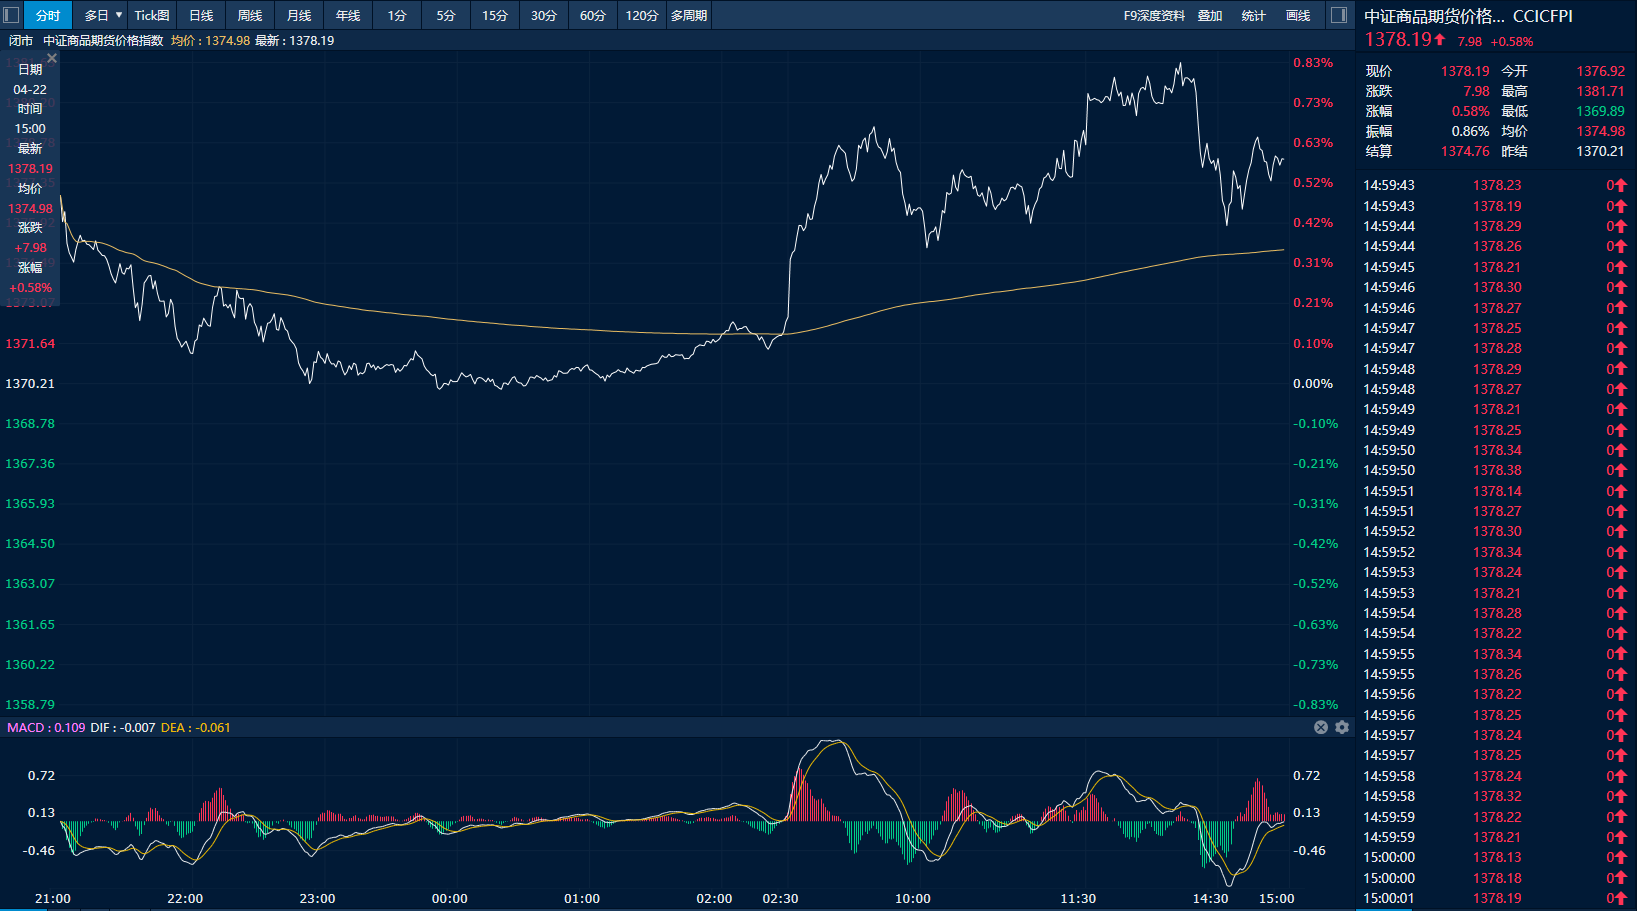Click the 叠加 overlay button
The height and width of the screenshot is (911, 1637).
1210,15
